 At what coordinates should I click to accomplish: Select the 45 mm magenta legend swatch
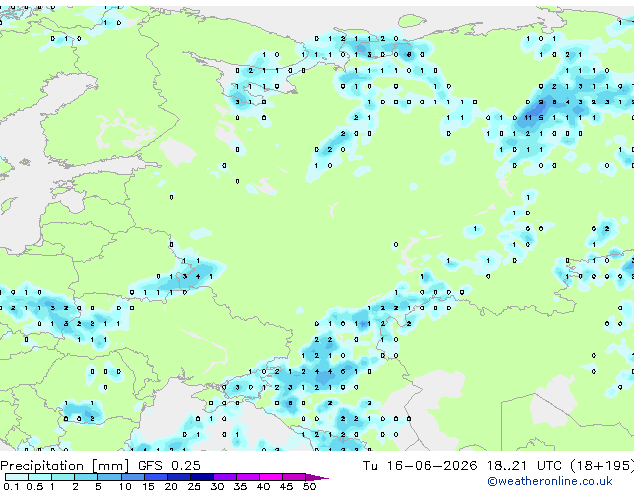[294, 477]
